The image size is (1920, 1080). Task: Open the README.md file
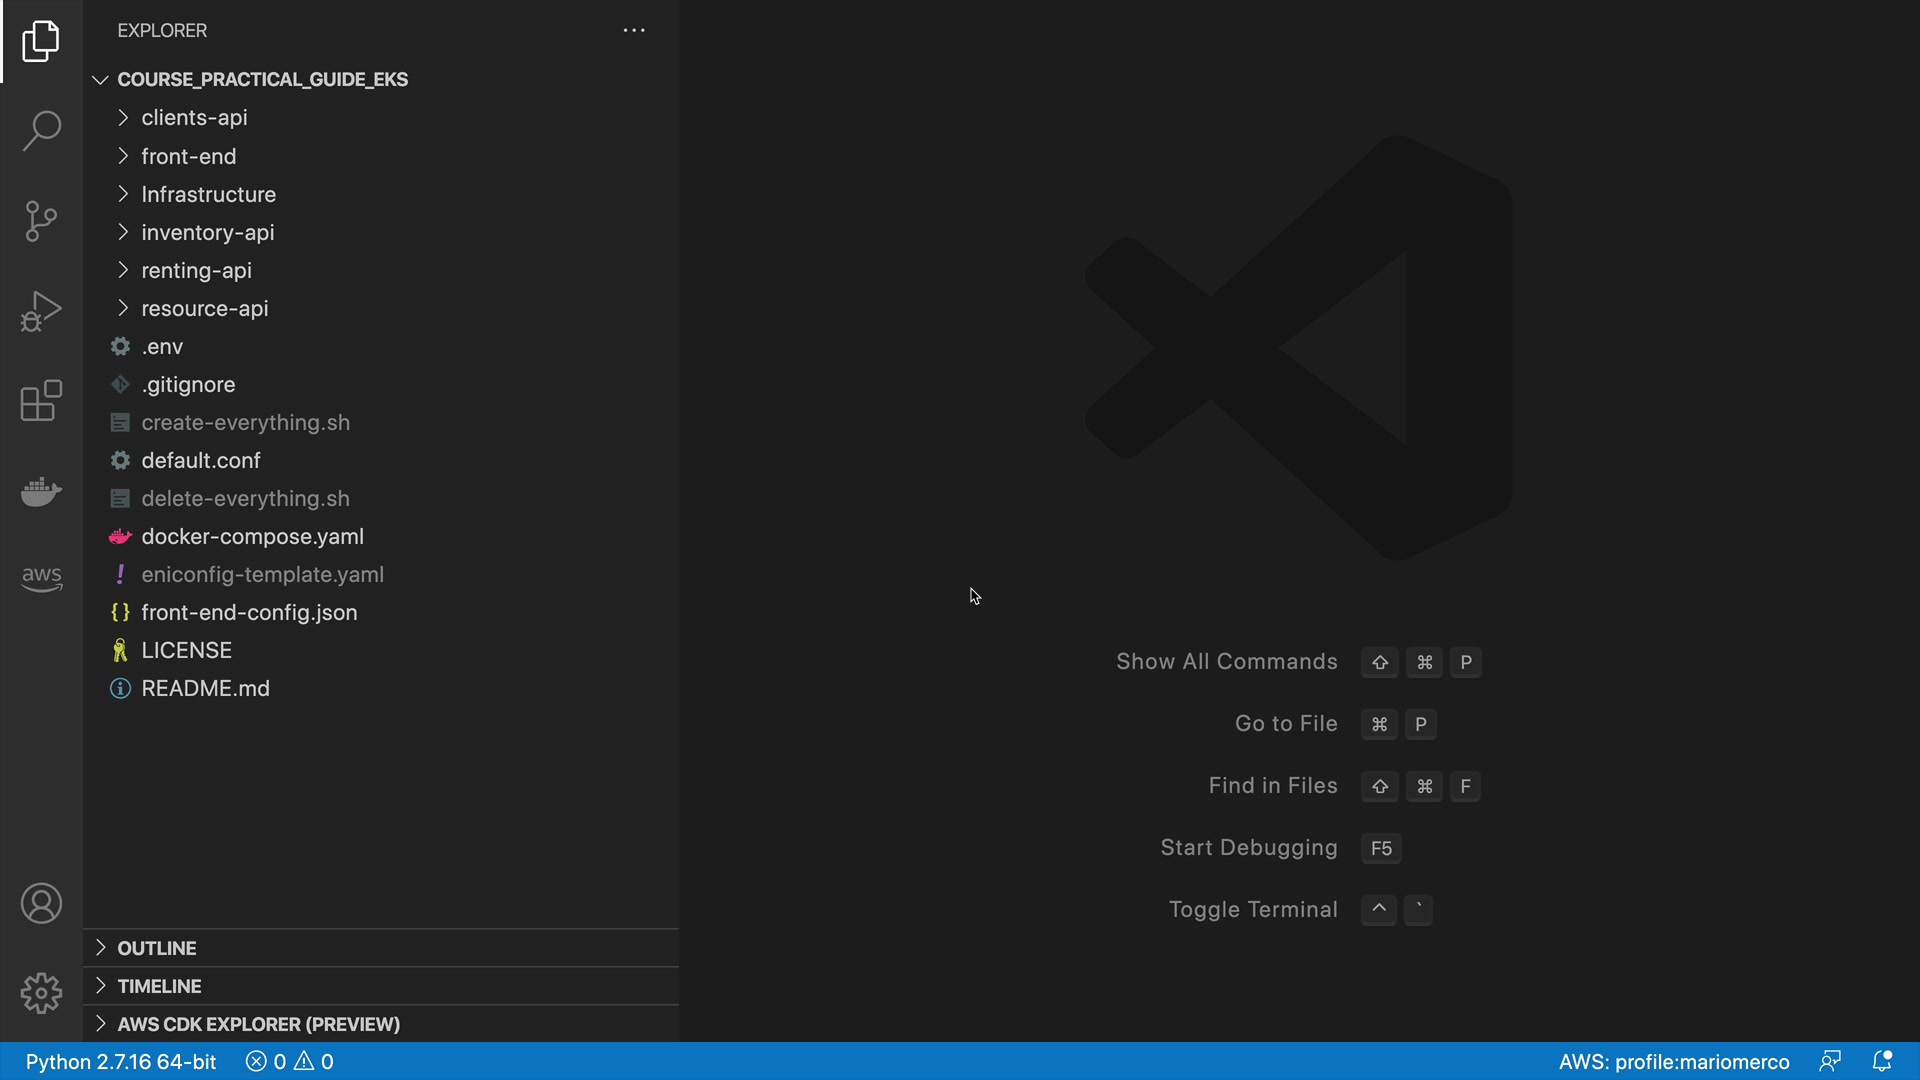(x=205, y=689)
